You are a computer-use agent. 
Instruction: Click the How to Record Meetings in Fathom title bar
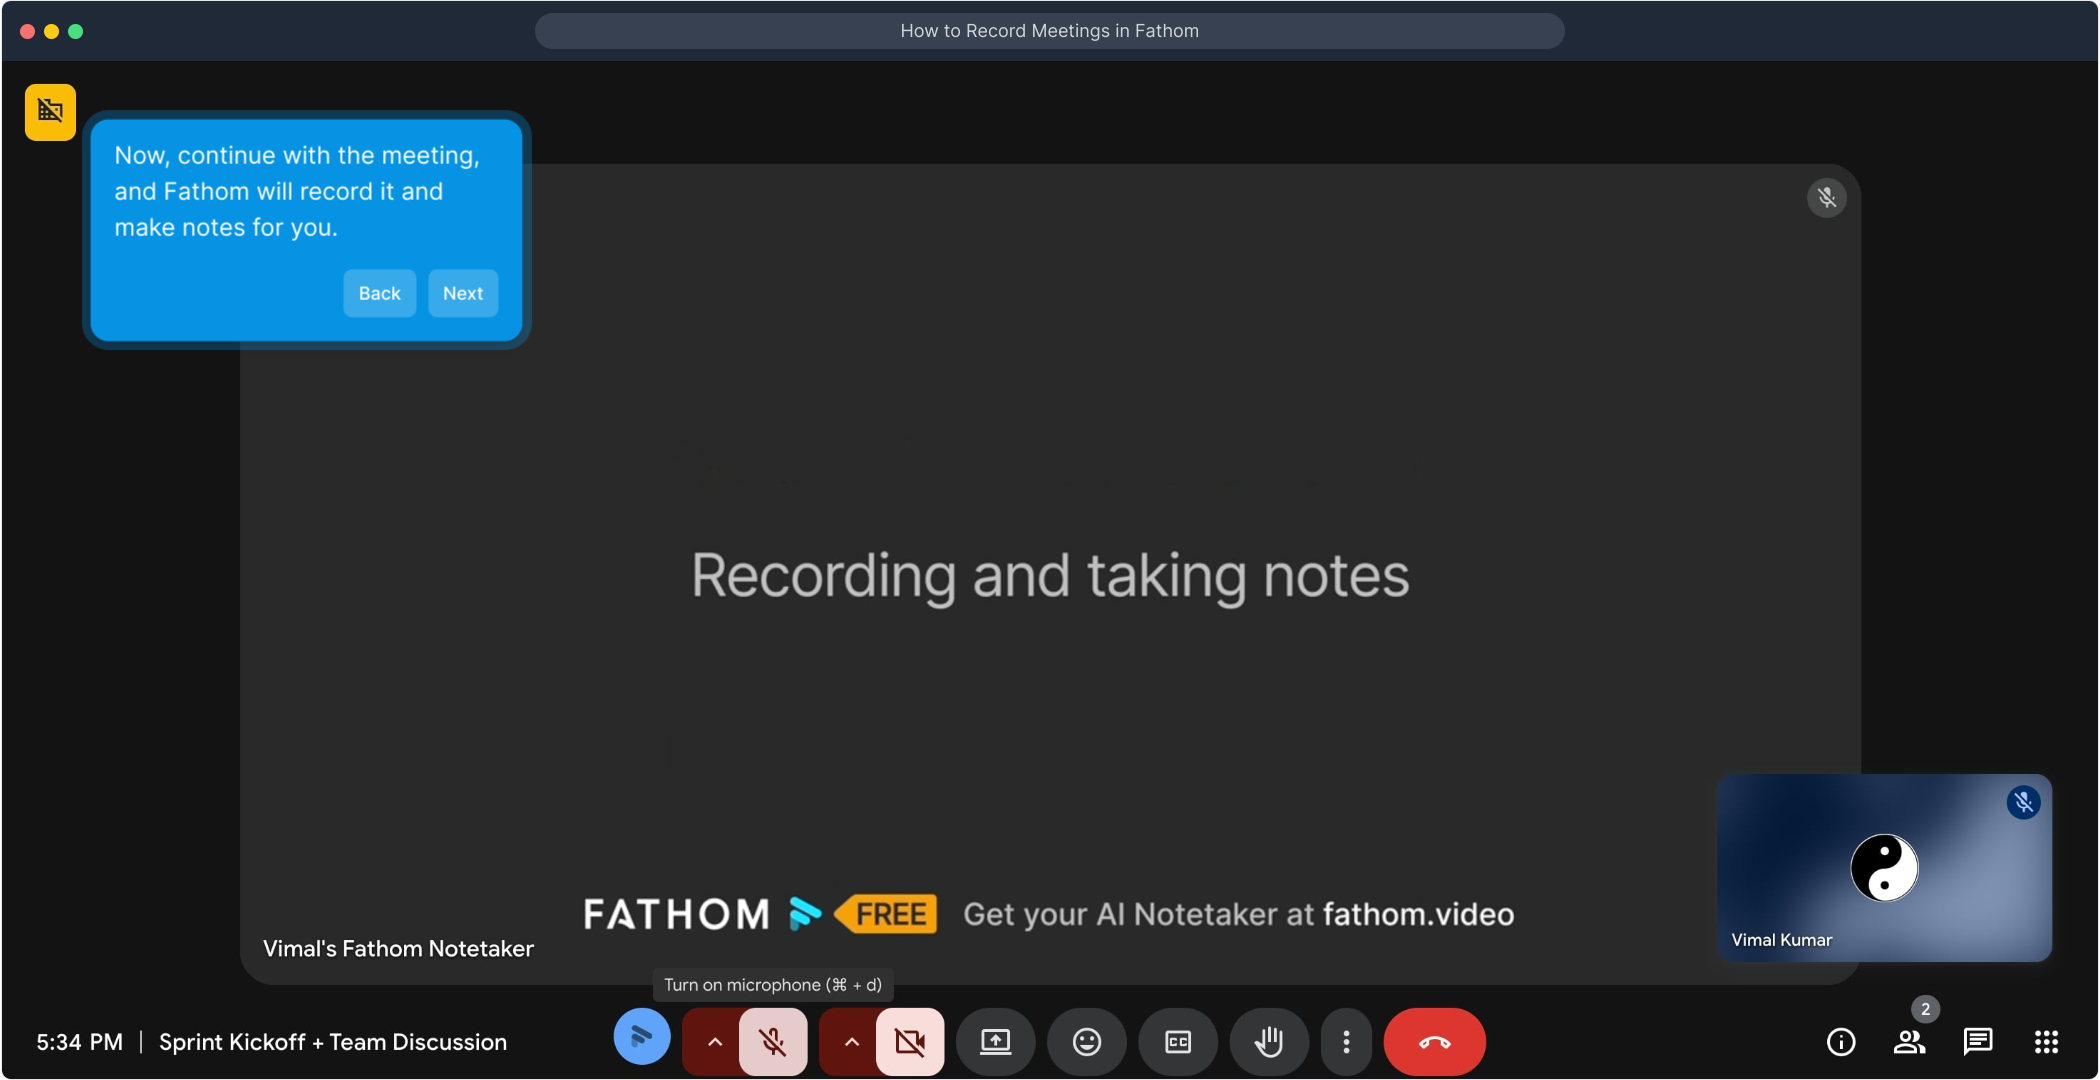(x=1049, y=31)
